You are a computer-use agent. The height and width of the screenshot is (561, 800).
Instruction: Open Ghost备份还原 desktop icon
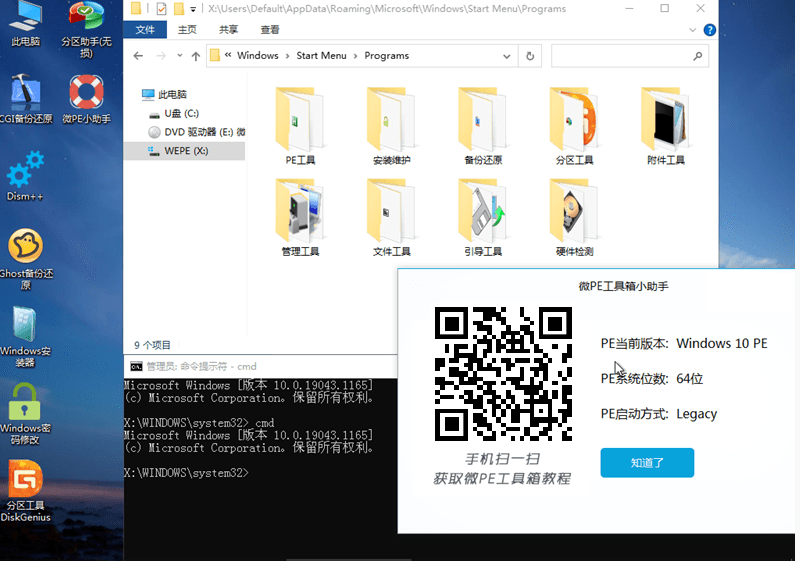[26, 260]
